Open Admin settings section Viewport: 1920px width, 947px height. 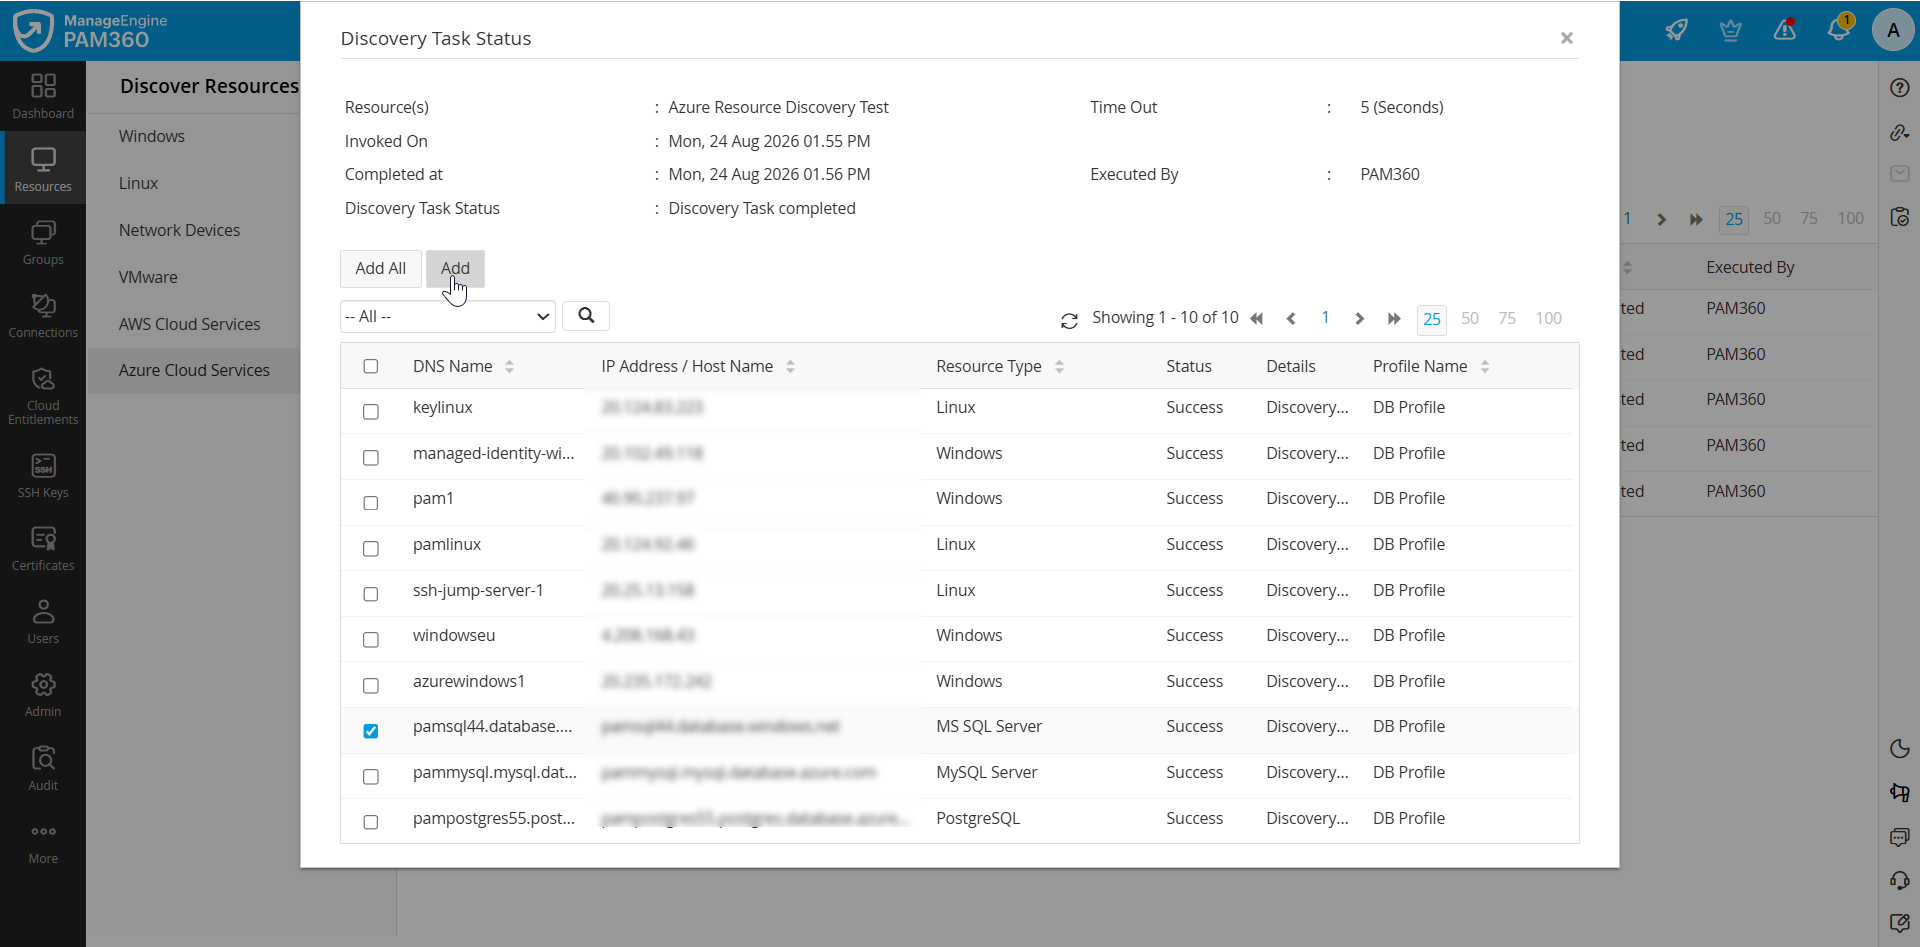pyautogui.click(x=43, y=695)
